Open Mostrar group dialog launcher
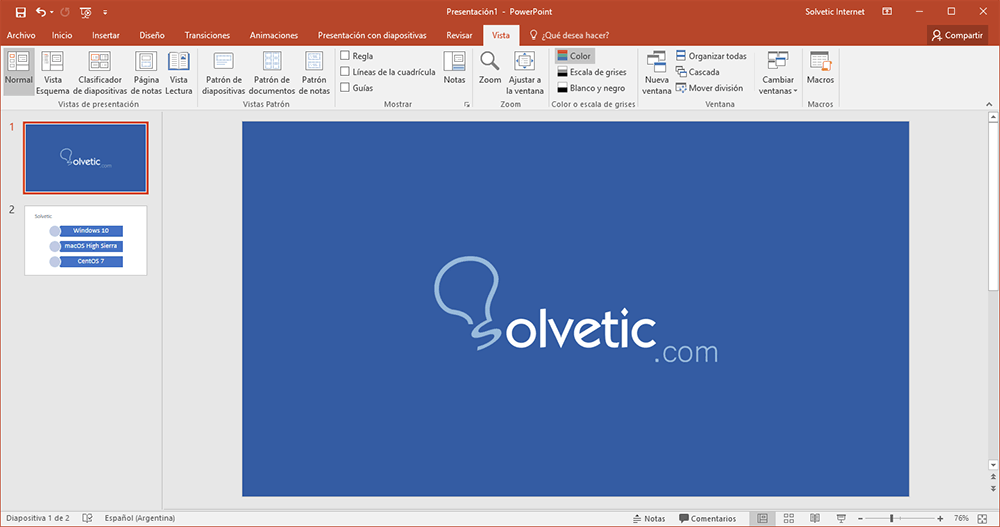Image resolution: width=1000 pixels, height=527 pixels. point(467,105)
